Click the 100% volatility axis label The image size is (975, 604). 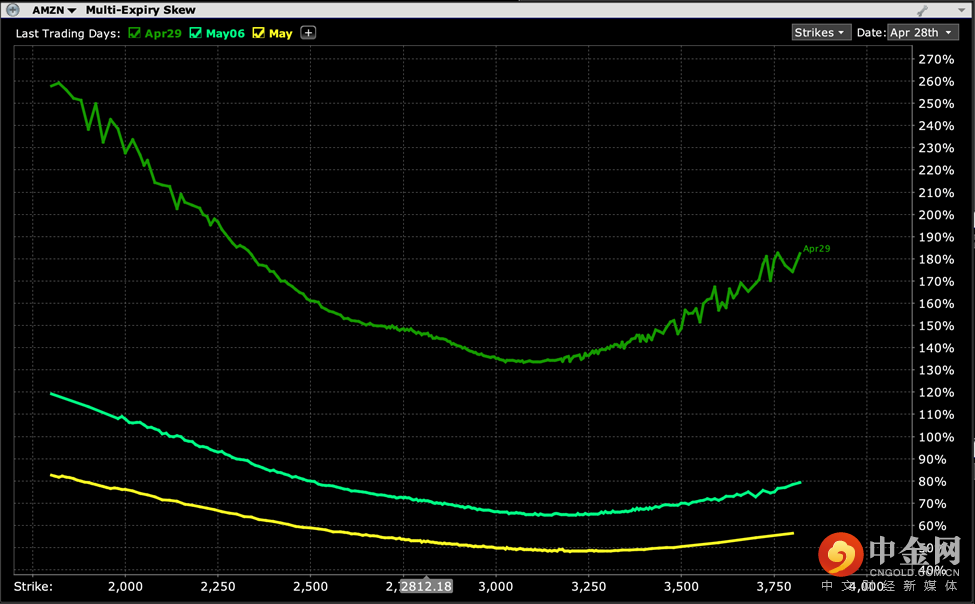coord(936,437)
